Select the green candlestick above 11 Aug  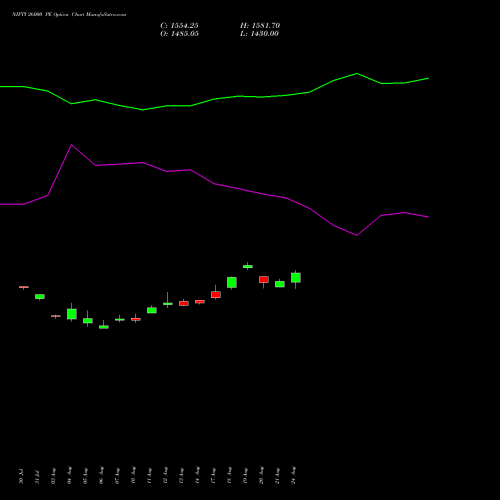point(152,310)
